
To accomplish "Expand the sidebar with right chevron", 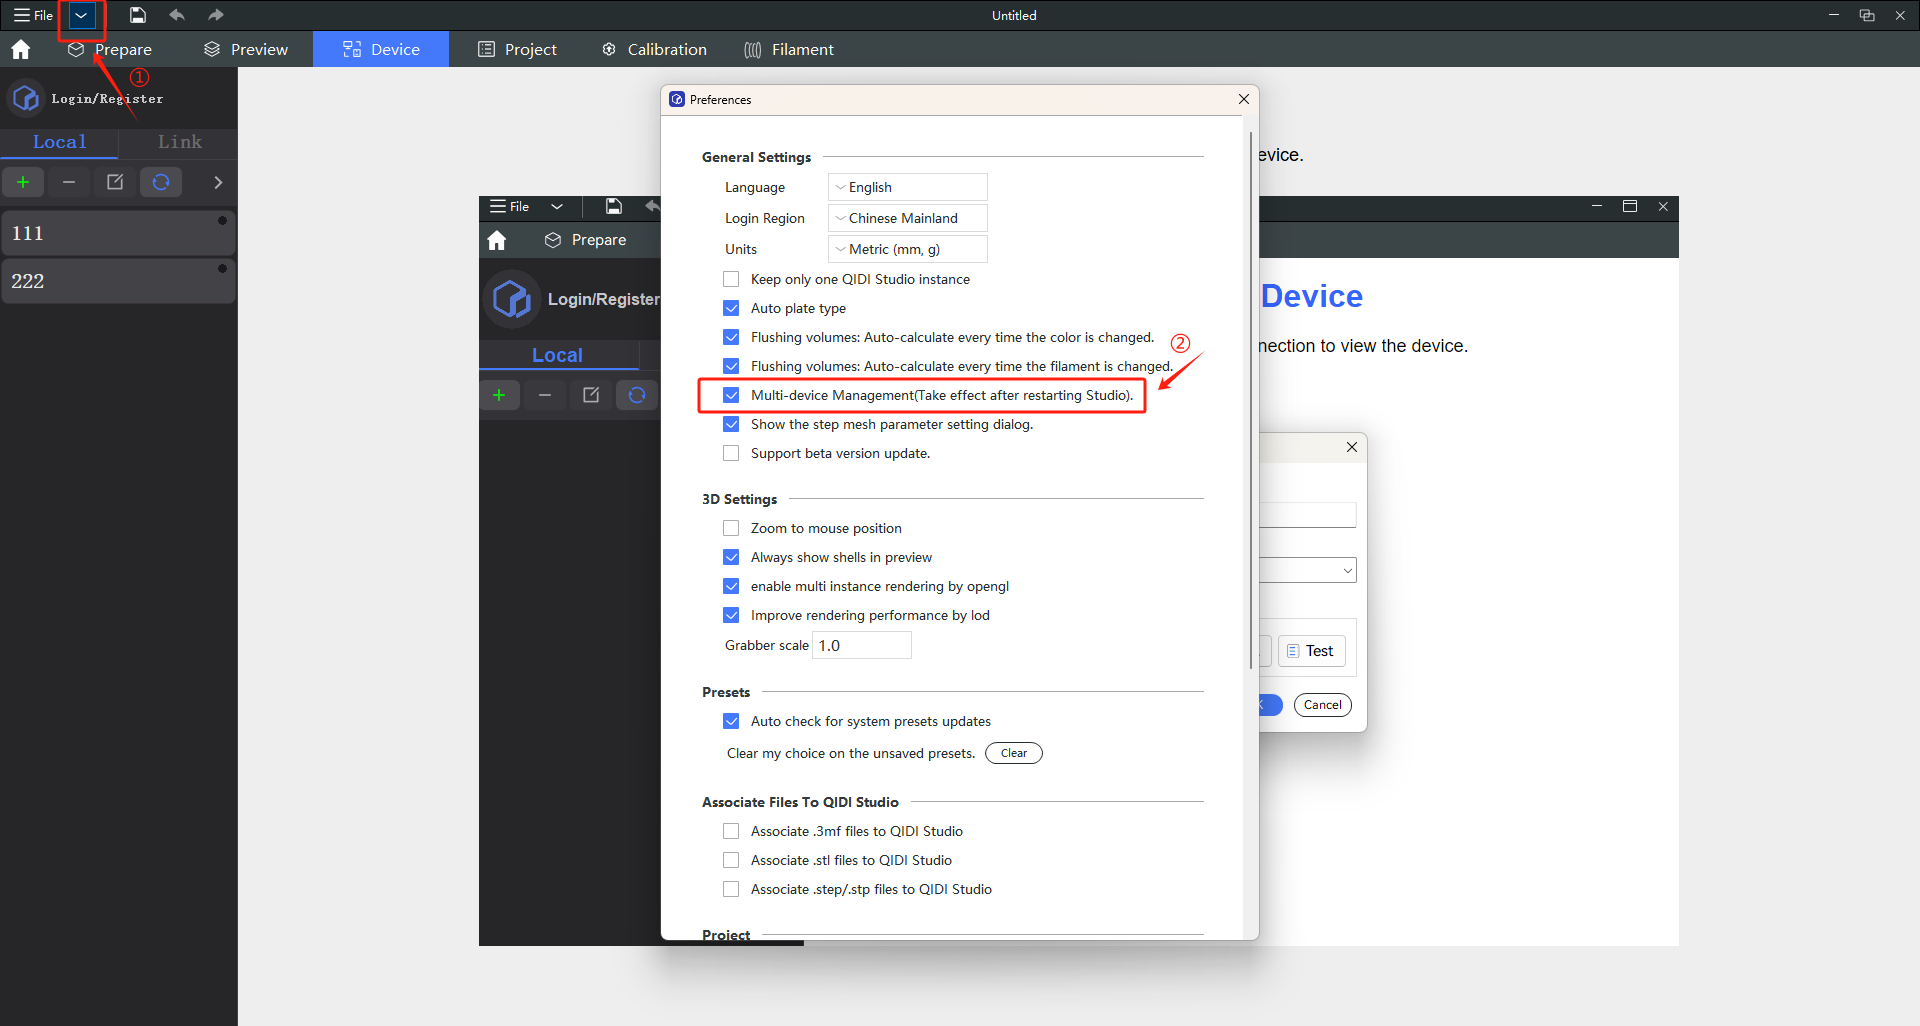I will (217, 182).
